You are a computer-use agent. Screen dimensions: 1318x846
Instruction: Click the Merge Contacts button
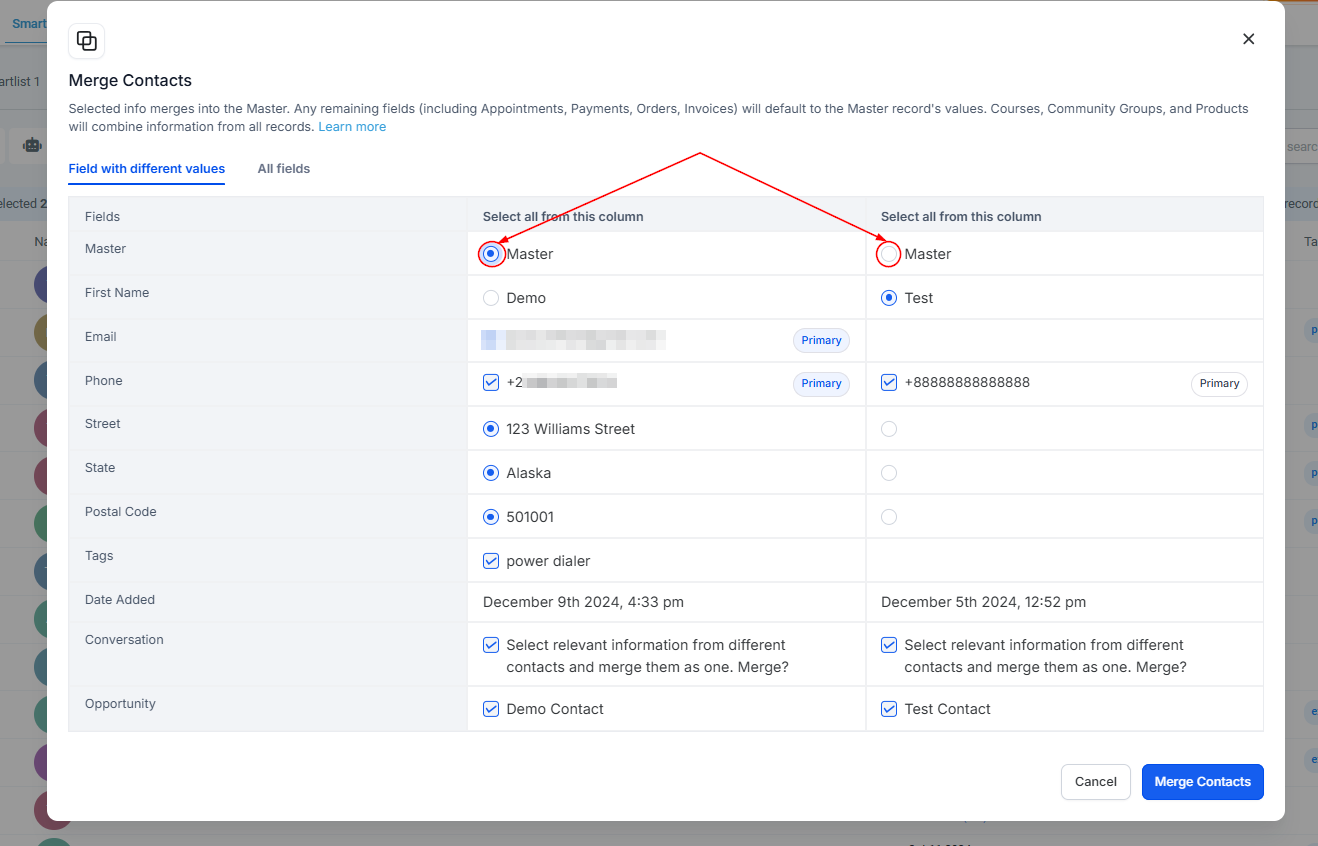click(1203, 782)
